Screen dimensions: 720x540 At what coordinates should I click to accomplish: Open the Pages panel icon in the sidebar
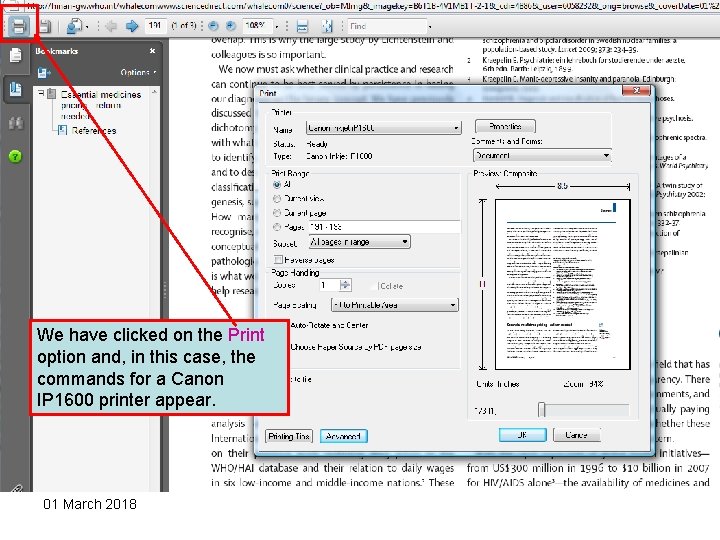pyautogui.click(x=15, y=55)
